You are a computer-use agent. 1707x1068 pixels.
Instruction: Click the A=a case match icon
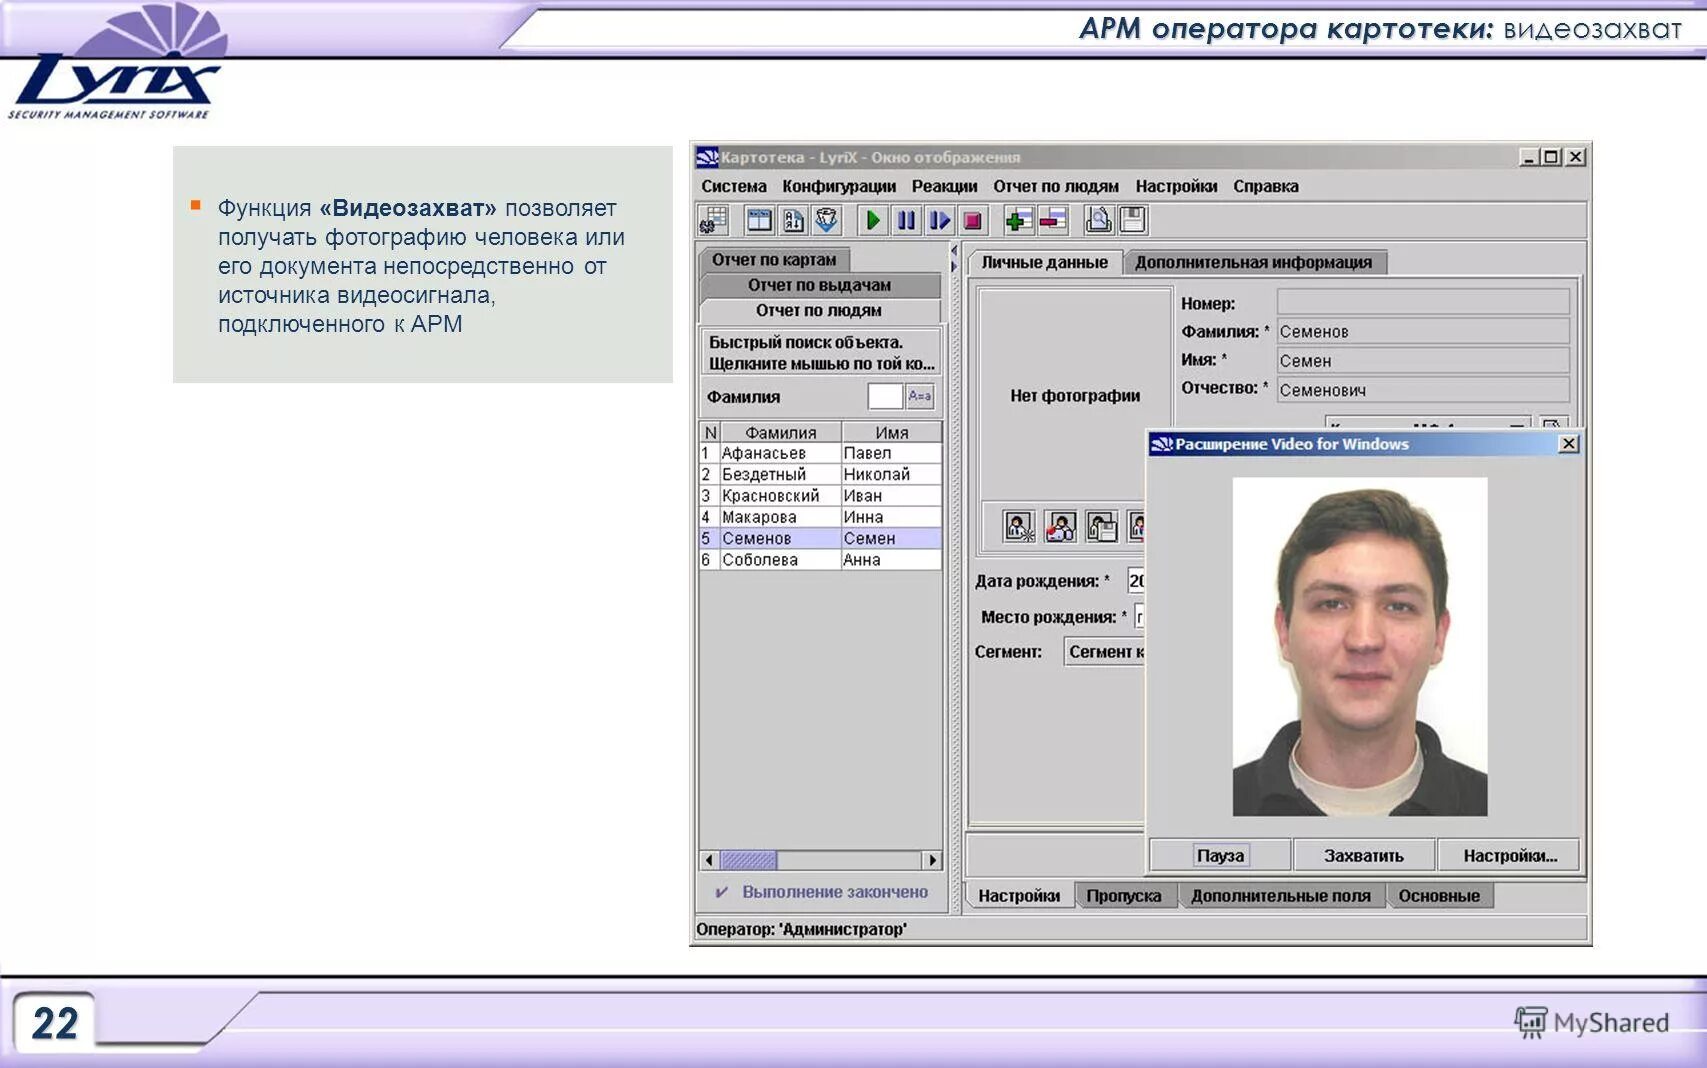tap(920, 396)
